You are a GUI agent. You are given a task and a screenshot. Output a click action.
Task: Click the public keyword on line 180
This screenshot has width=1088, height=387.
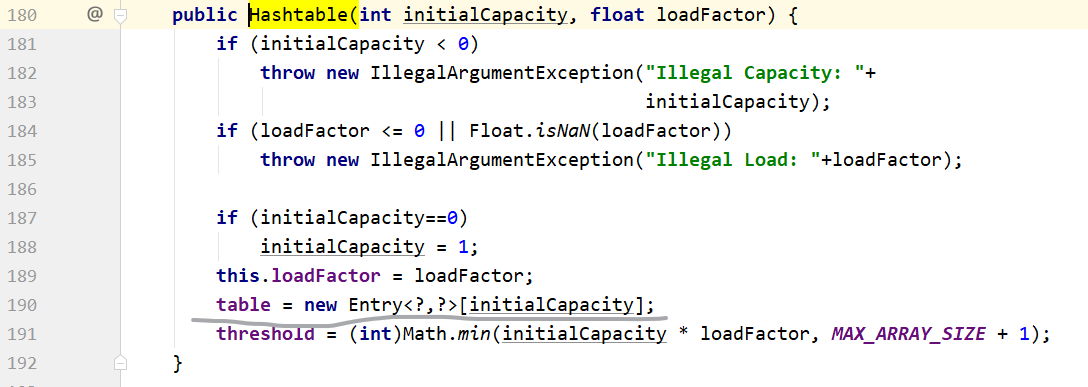(205, 15)
